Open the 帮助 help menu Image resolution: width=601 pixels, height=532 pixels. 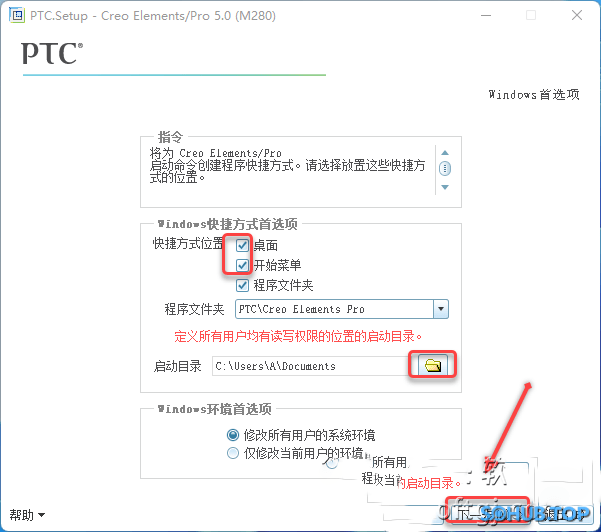click(x=27, y=515)
